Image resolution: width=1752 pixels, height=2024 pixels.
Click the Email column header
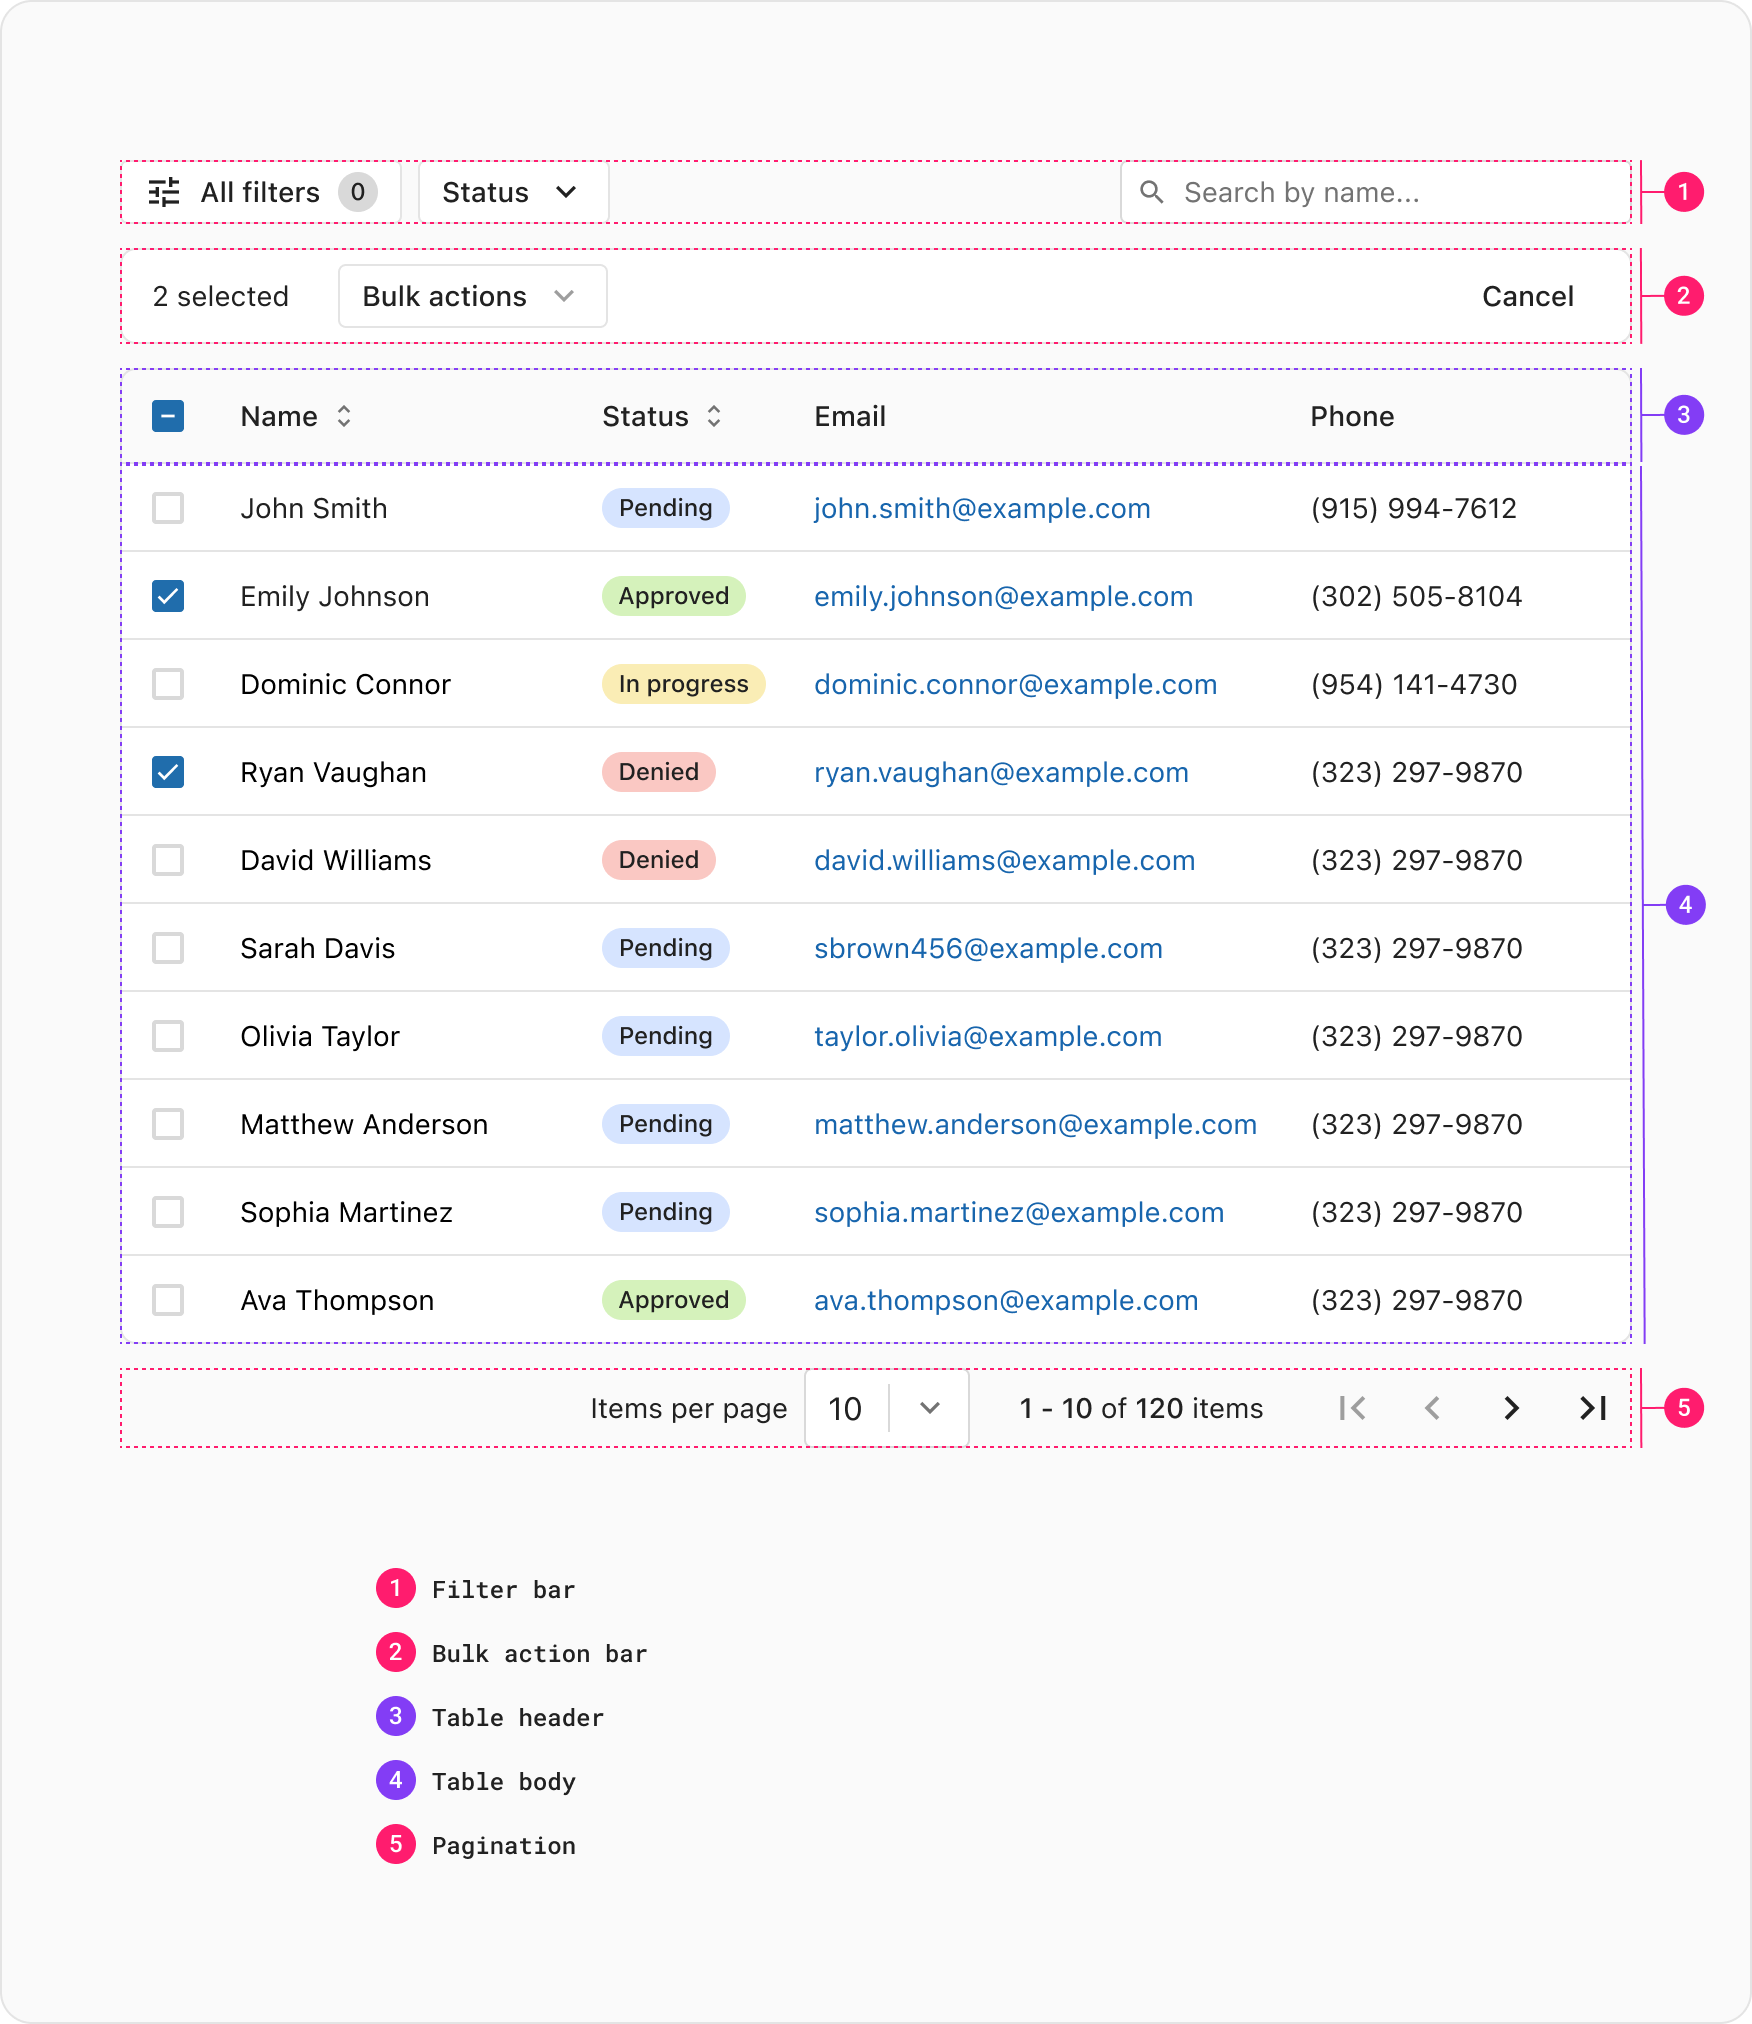pos(850,416)
